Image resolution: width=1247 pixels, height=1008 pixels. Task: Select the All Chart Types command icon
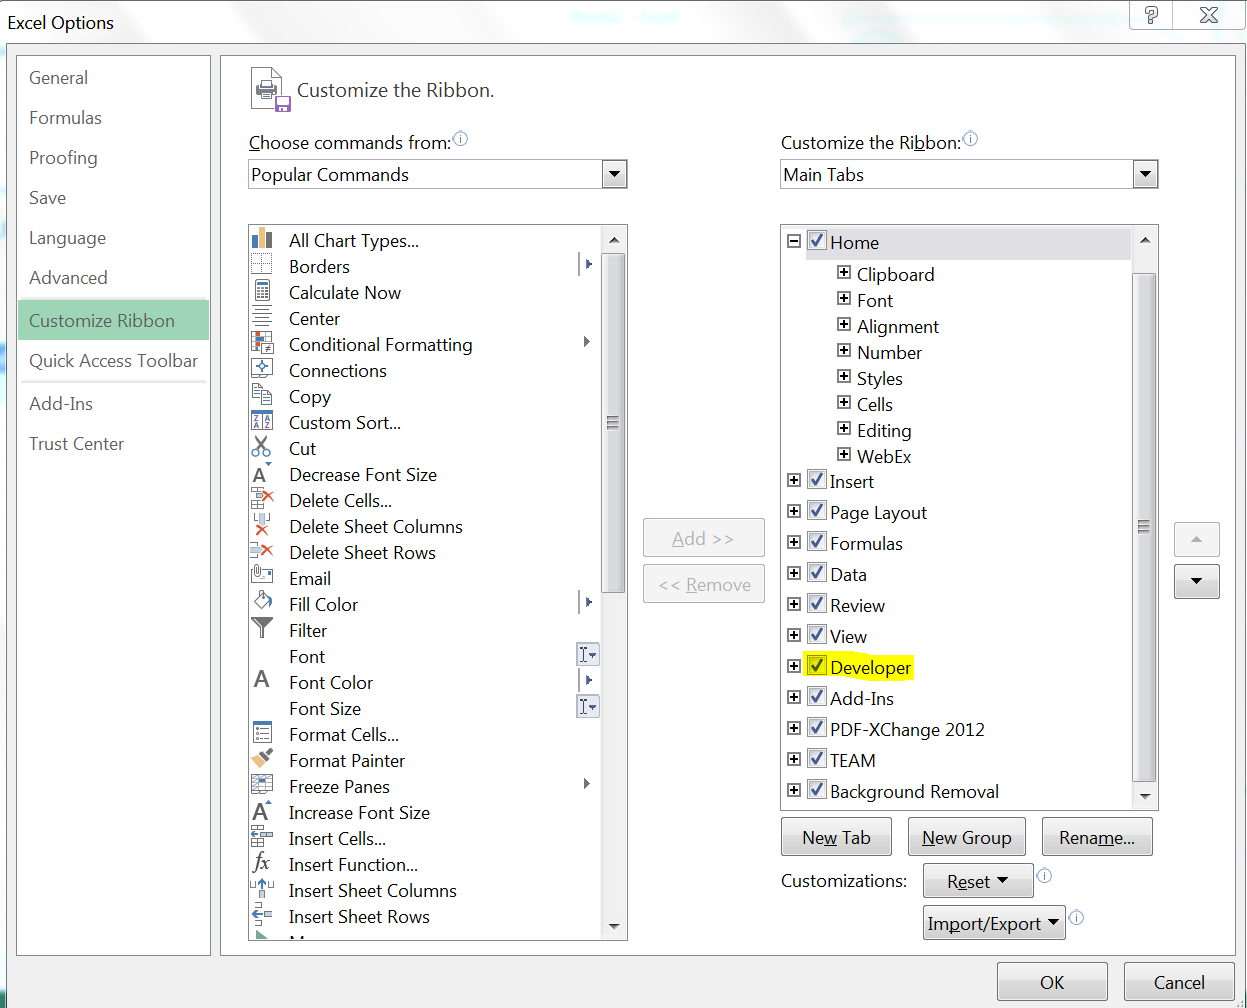click(262, 241)
